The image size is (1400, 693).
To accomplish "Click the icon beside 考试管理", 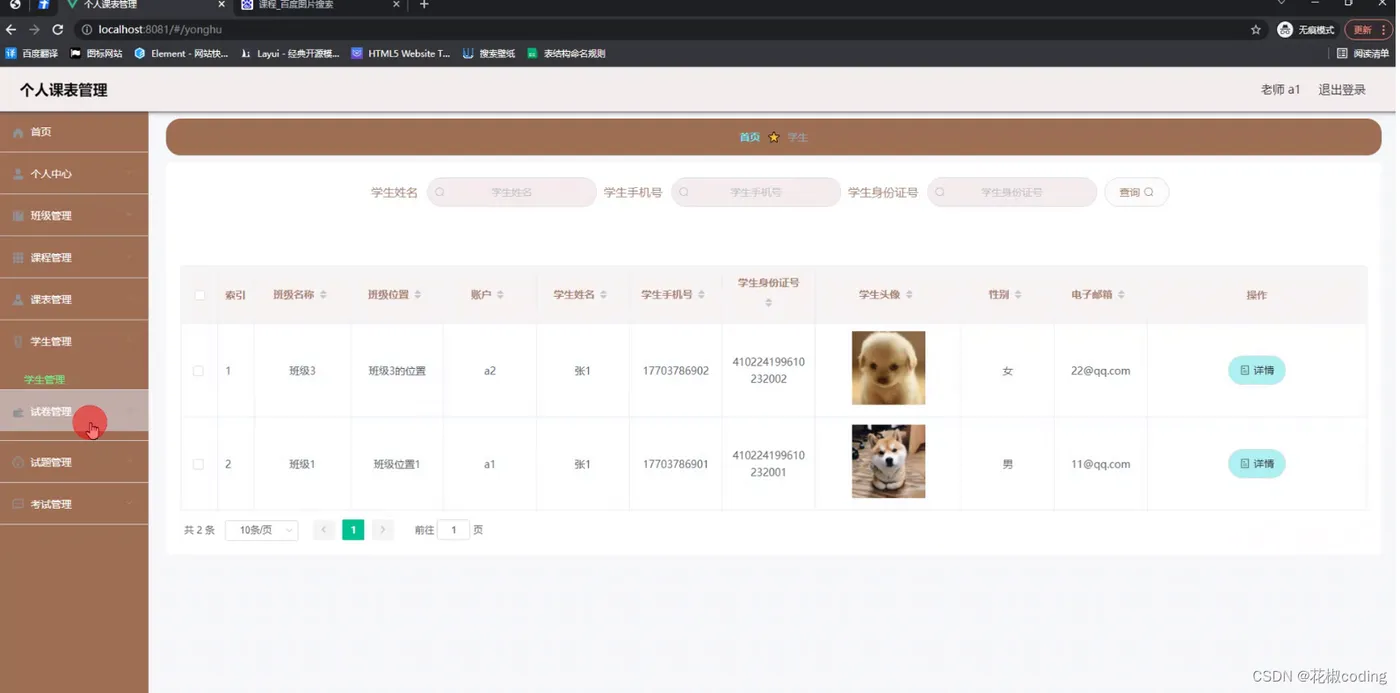I will tap(18, 505).
